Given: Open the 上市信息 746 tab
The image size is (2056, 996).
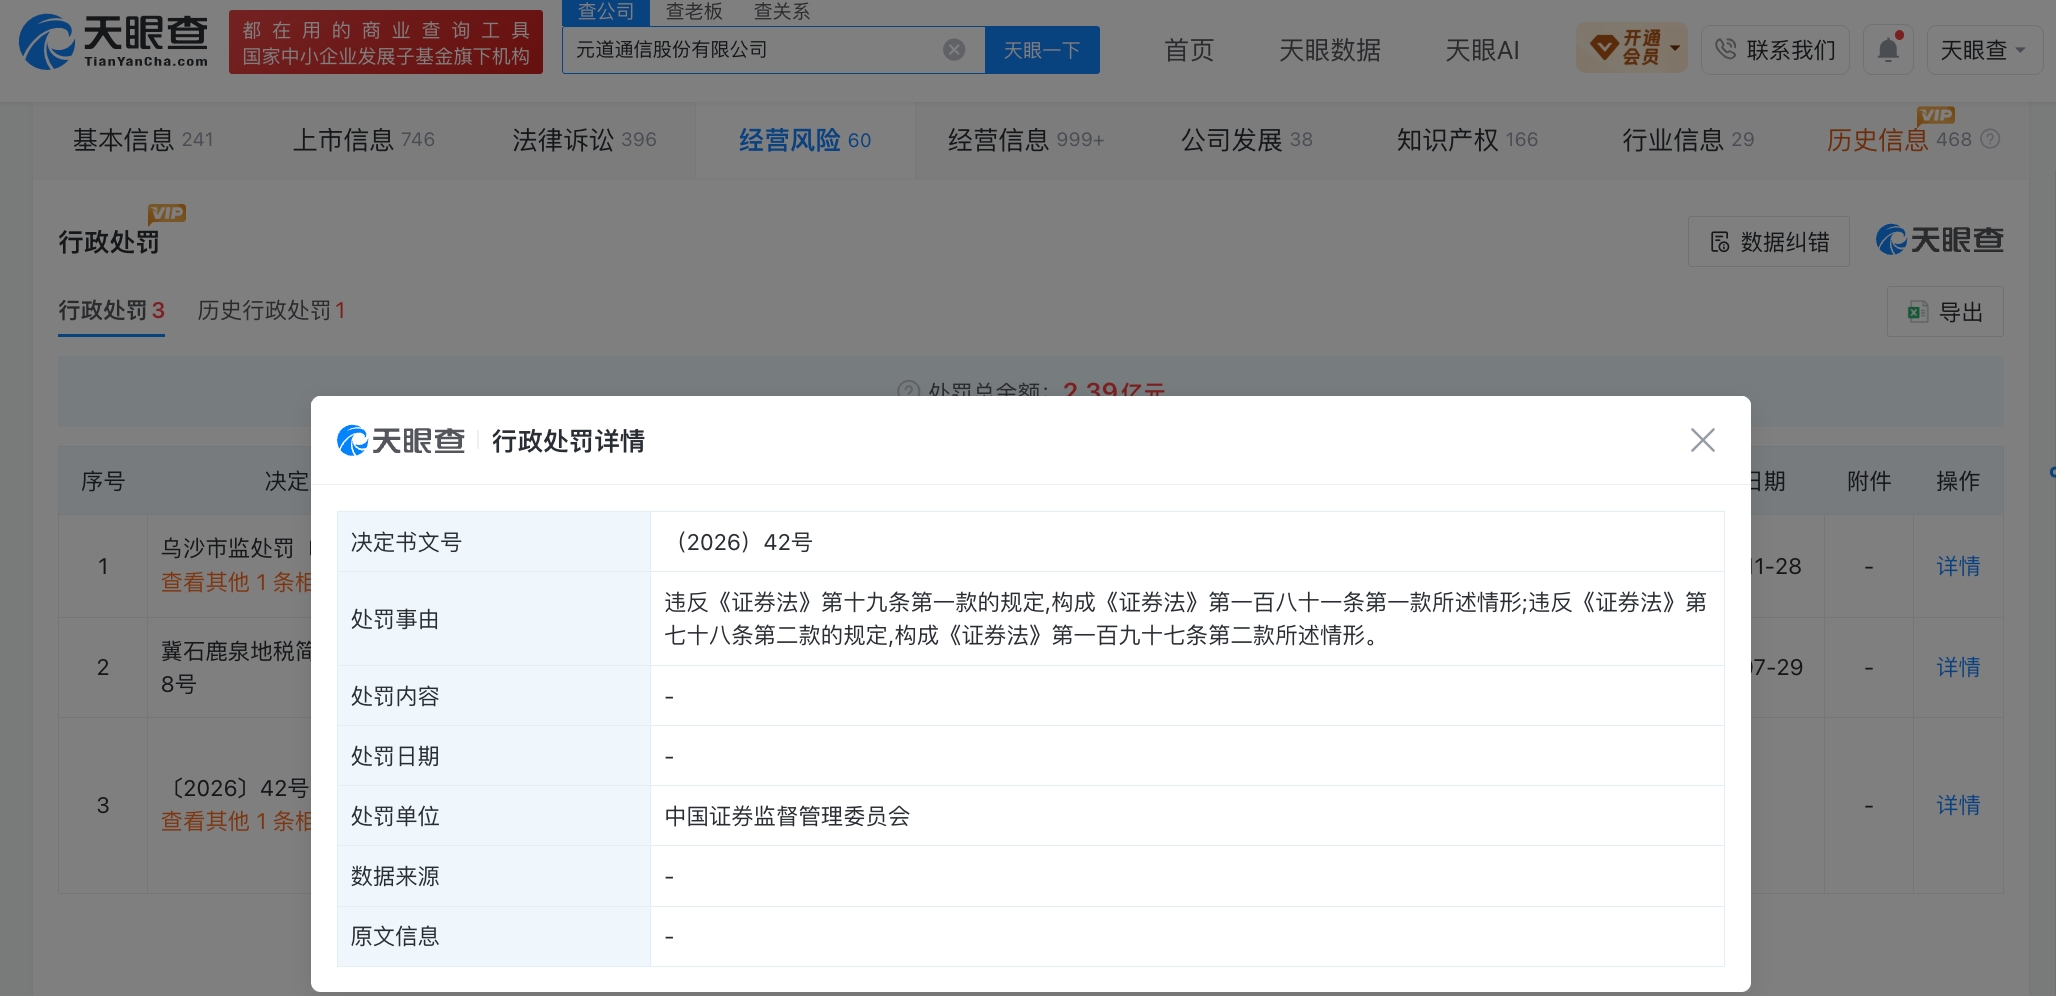Looking at the screenshot, I should (363, 140).
